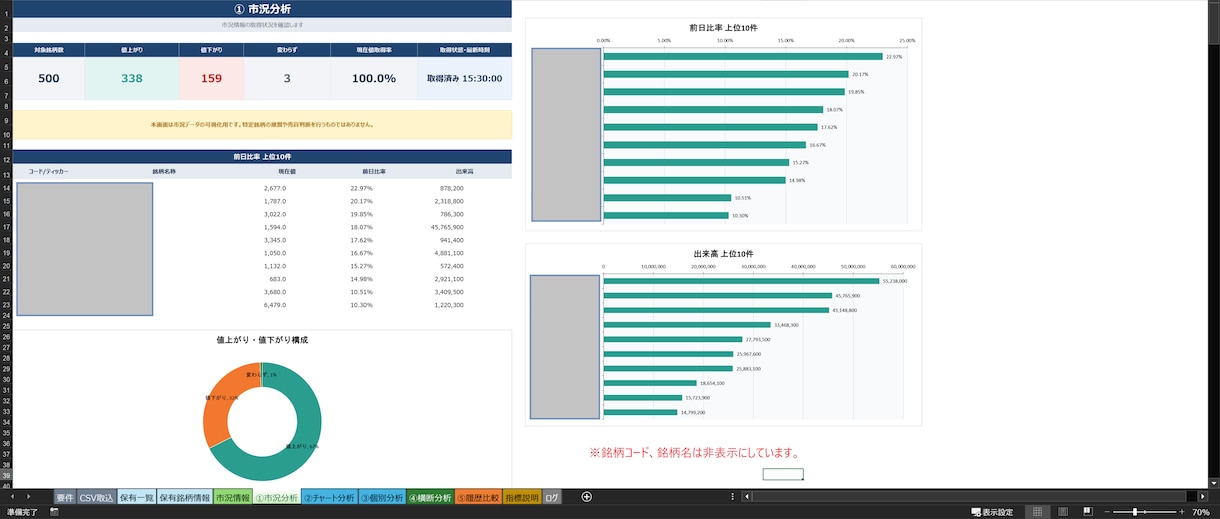The height and width of the screenshot is (519, 1220).
Task: Open the ③個別分析 sheet tab
Action: [x=381, y=497]
